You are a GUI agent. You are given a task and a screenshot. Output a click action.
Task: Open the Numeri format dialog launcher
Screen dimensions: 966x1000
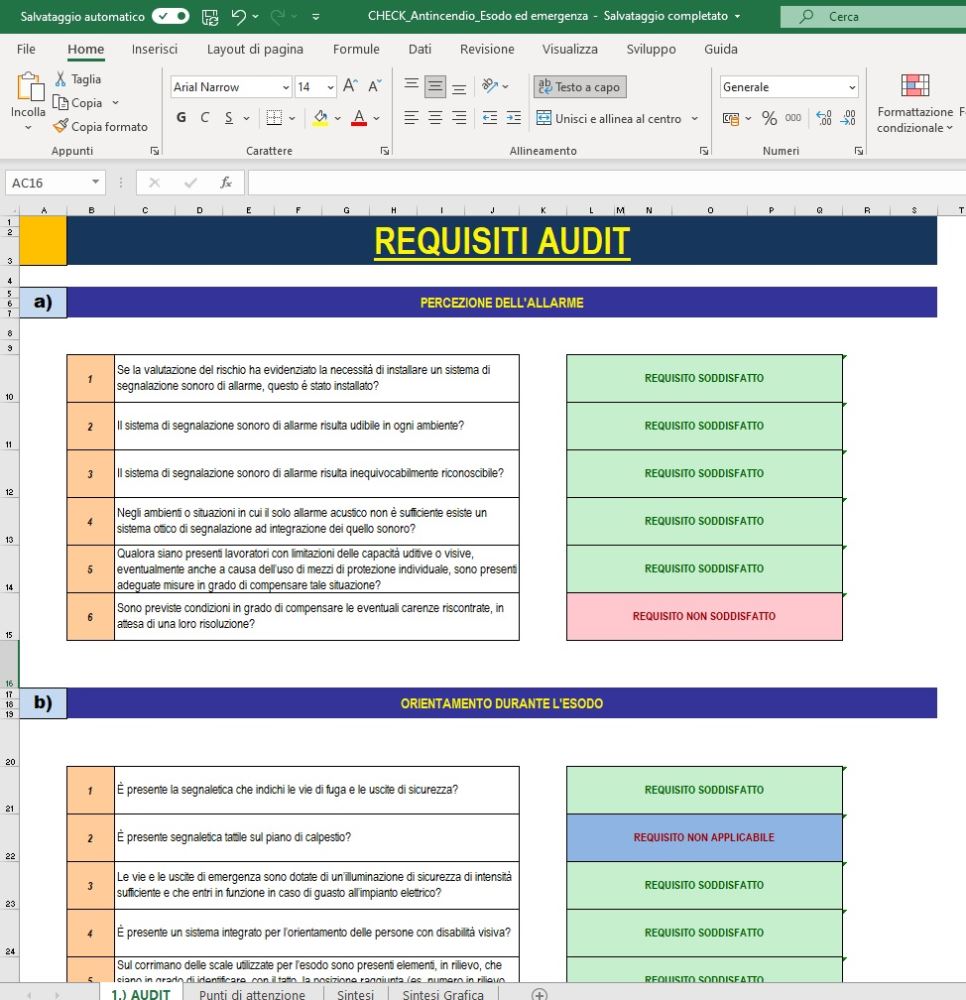pyautogui.click(x=859, y=151)
